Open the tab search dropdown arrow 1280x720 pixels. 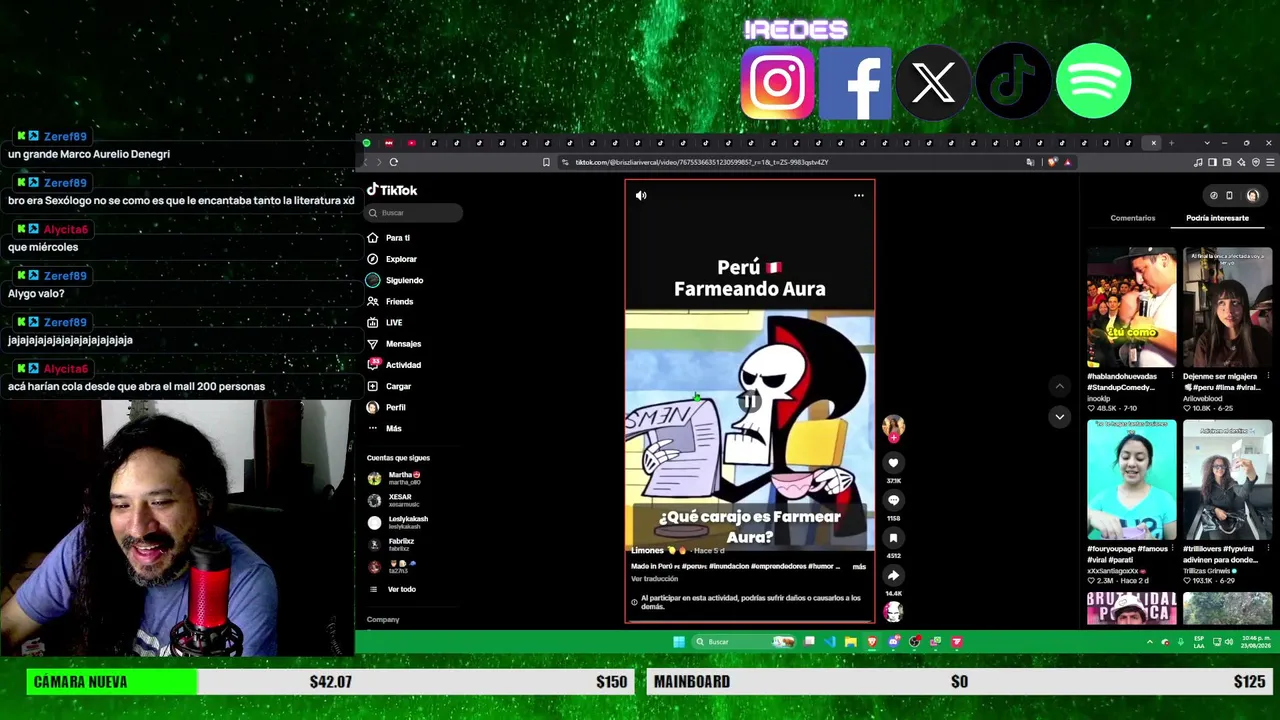[x=1207, y=143]
